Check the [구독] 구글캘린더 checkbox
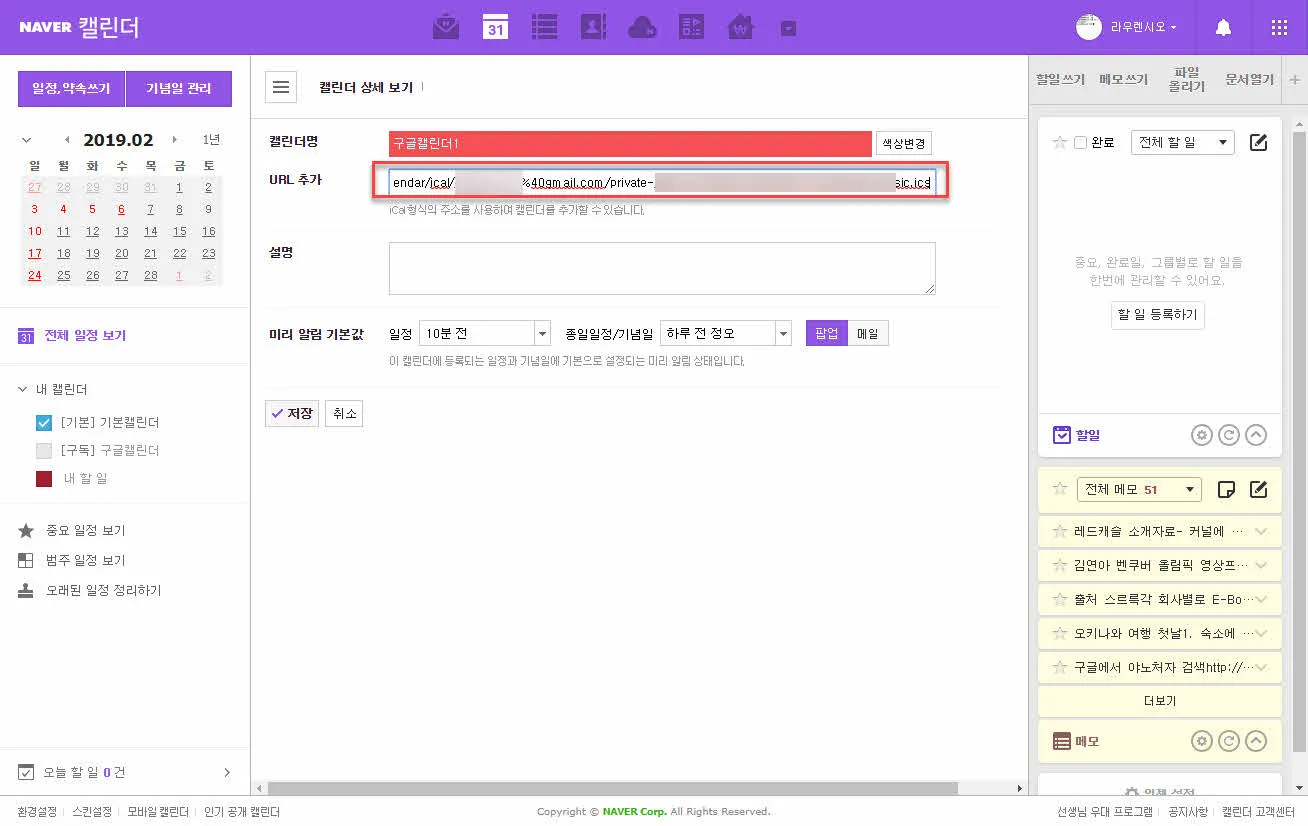The width and height of the screenshot is (1308, 826). coord(44,450)
